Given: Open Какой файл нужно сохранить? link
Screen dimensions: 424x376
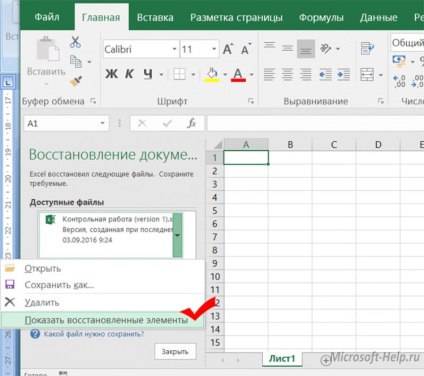Looking at the screenshot, I should [94, 334].
